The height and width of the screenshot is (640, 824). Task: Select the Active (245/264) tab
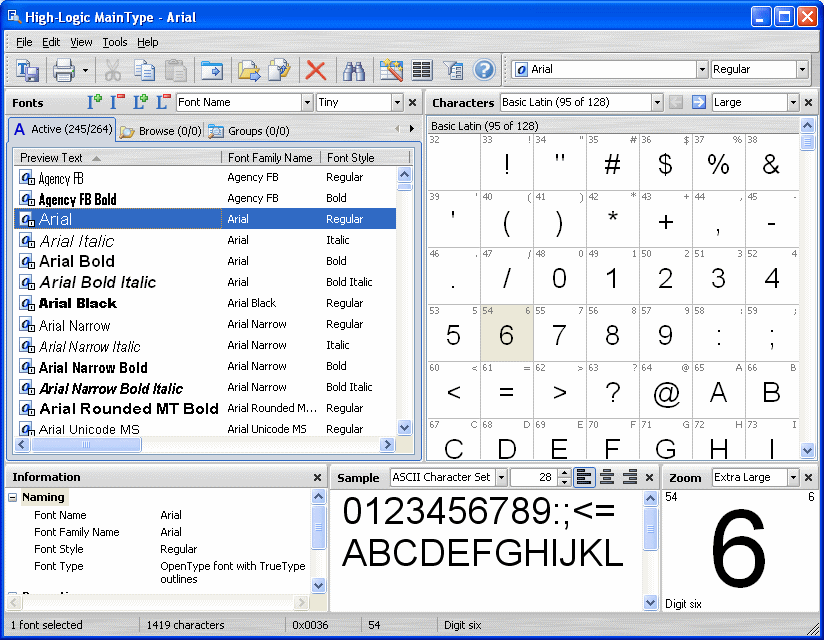pos(62,129)
